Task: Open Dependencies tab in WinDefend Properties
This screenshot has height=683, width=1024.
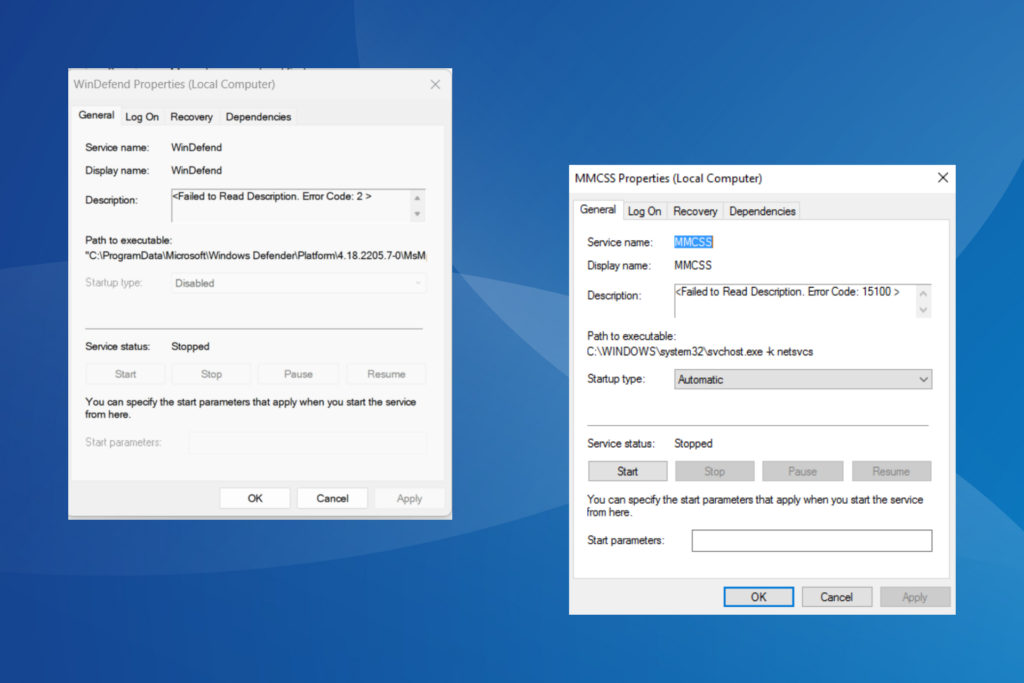Action: pos(258,117)
